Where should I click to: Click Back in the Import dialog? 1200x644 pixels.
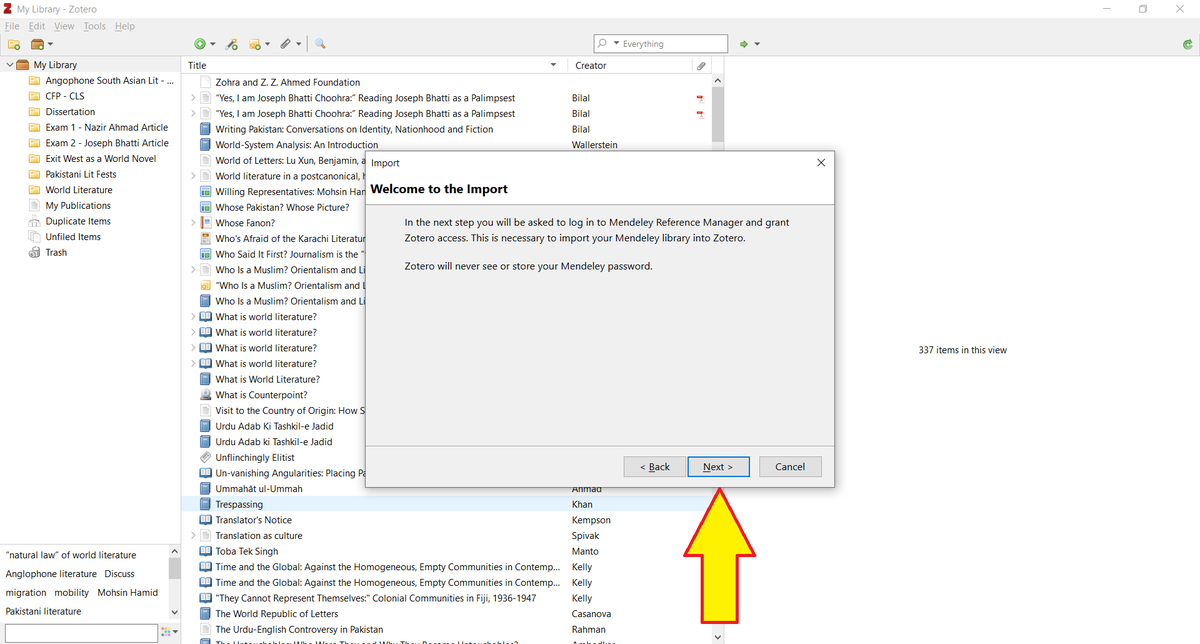pos(655,467)
